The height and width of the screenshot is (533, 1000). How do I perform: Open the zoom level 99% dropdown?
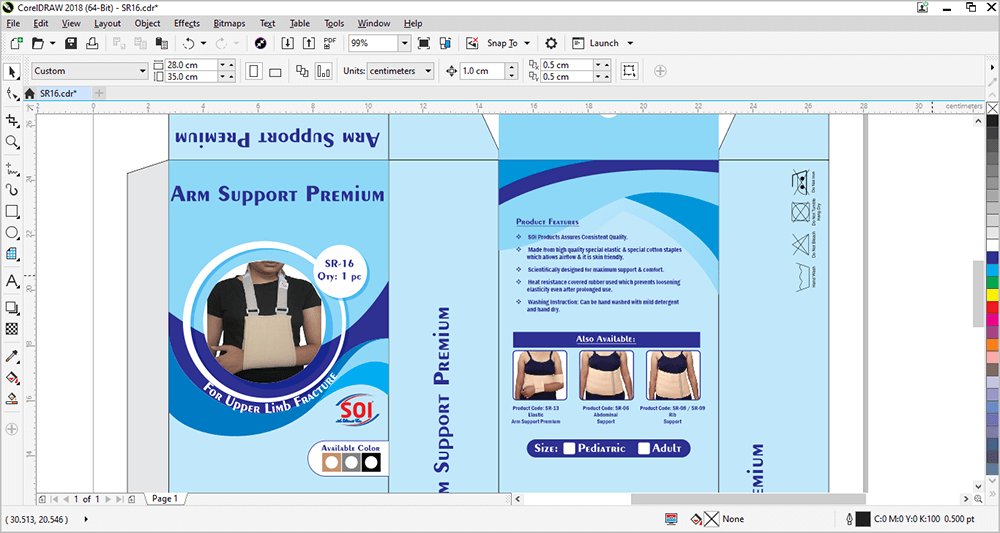(x=404, y=43)
